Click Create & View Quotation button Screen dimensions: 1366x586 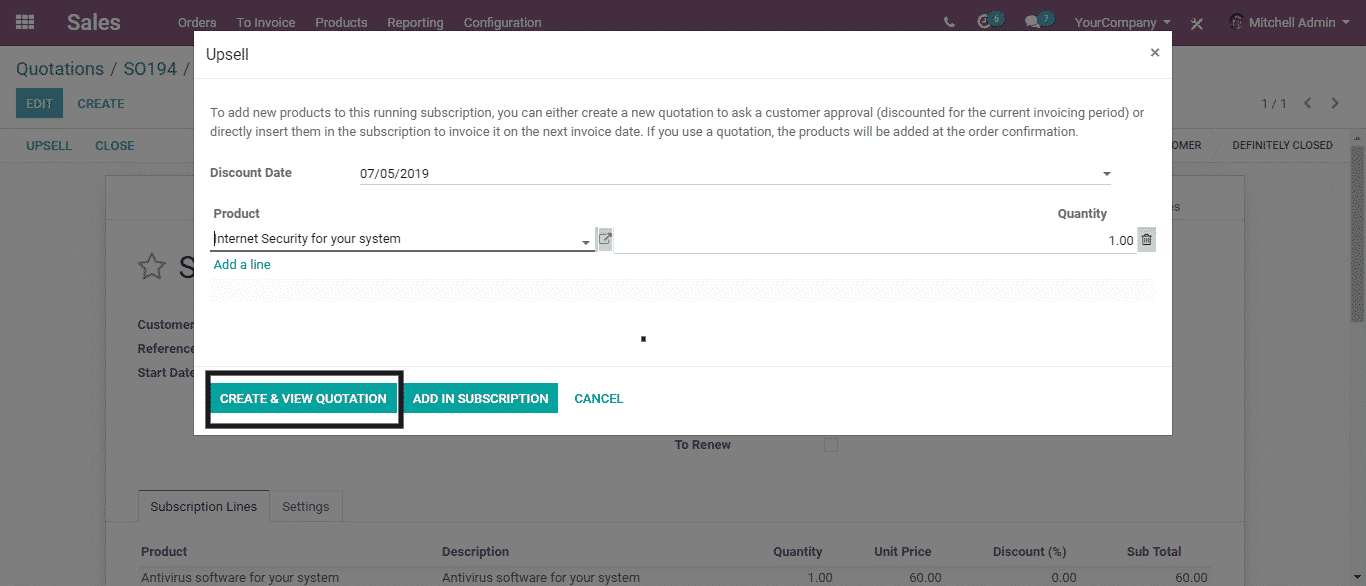303,398
